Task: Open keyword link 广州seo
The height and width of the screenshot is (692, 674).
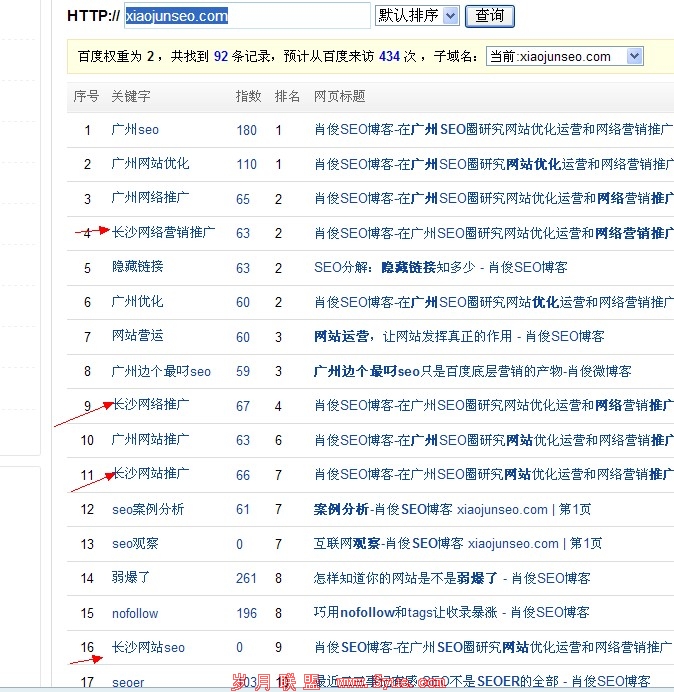Action: [135, 130]
